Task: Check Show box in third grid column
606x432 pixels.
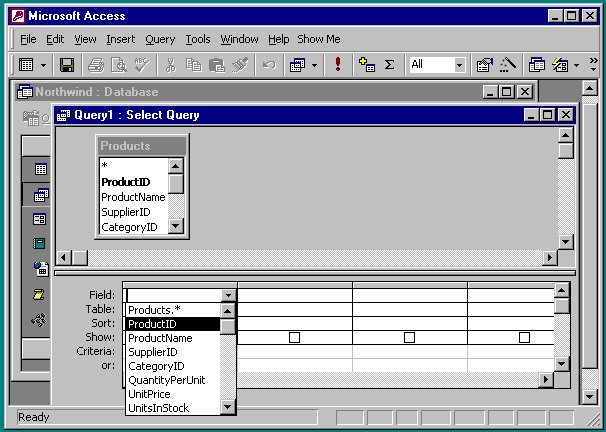Action: coord(409,338)
